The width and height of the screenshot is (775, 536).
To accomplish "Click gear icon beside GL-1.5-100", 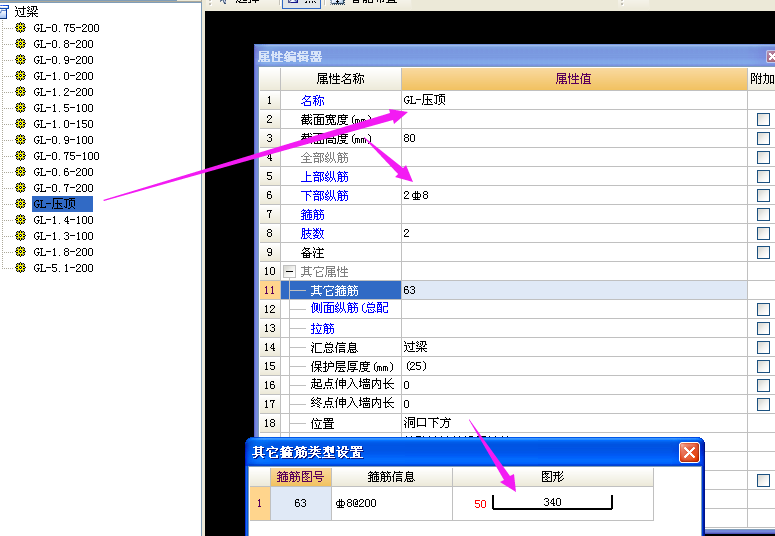I will pos(20,107).
